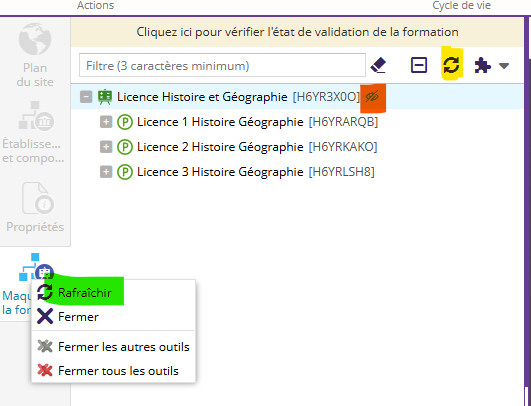
Task: Expand Licence 2 Histoire Géographie
Action: pyautogui.click(x=106, y=147)
